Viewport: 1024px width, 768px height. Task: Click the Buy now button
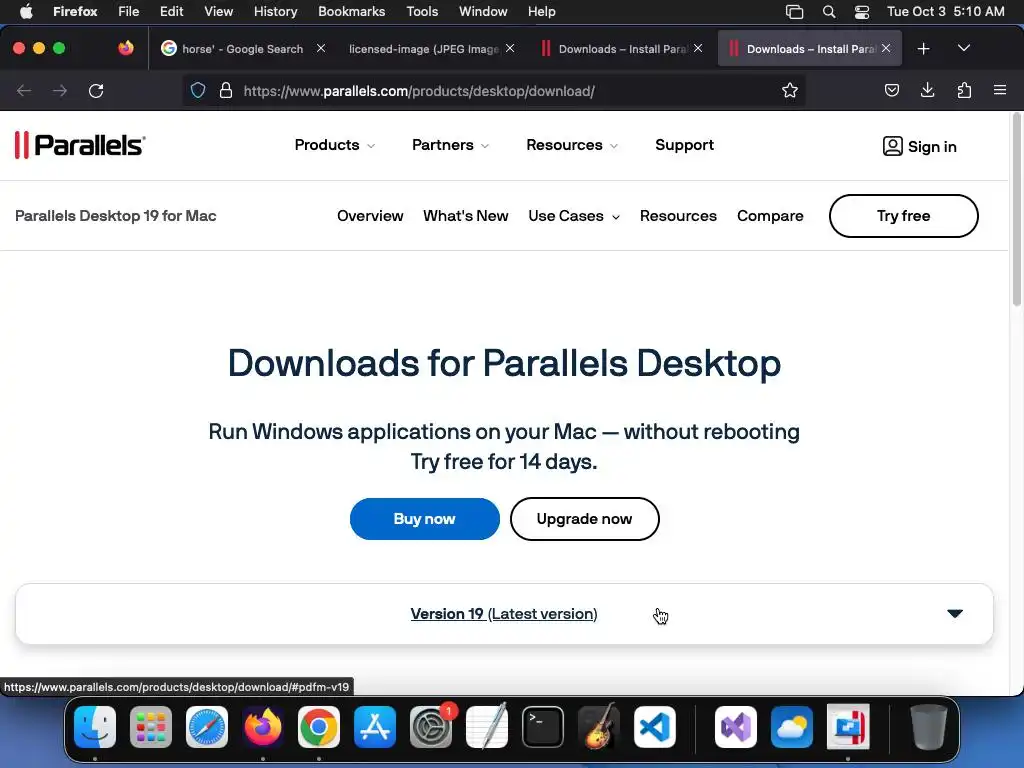[x=424, y=519]
